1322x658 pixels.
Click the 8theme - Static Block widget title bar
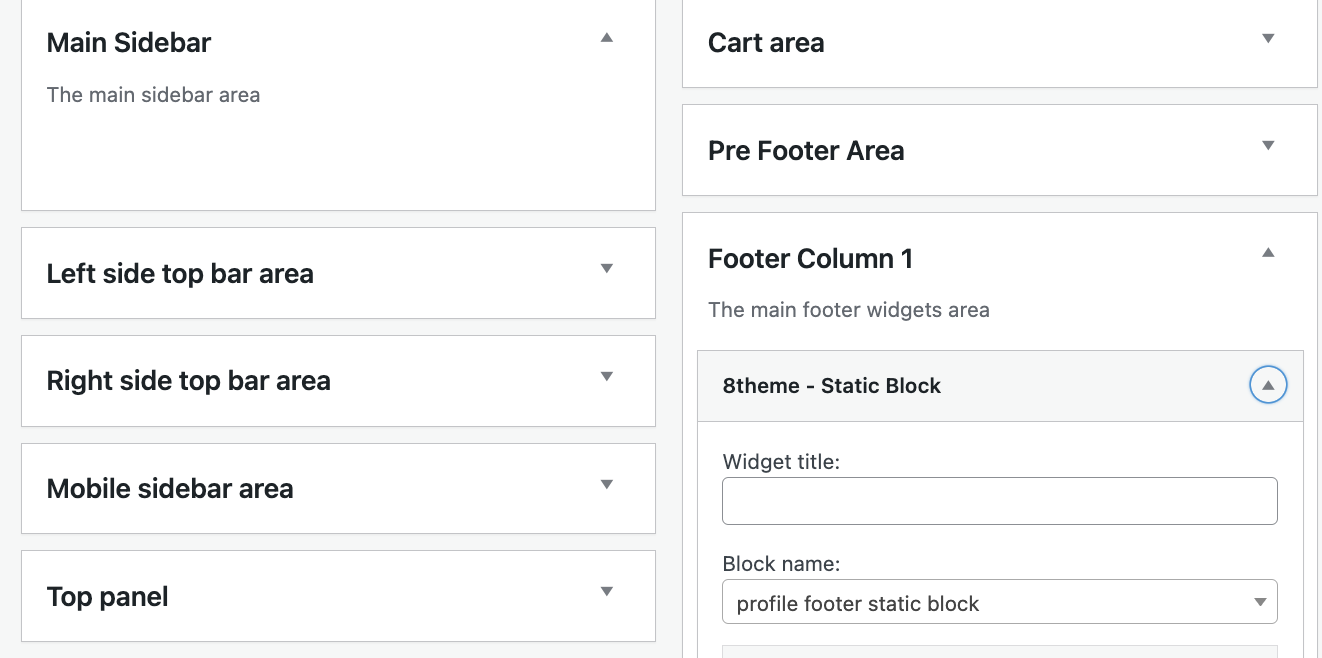point(1000,386)
